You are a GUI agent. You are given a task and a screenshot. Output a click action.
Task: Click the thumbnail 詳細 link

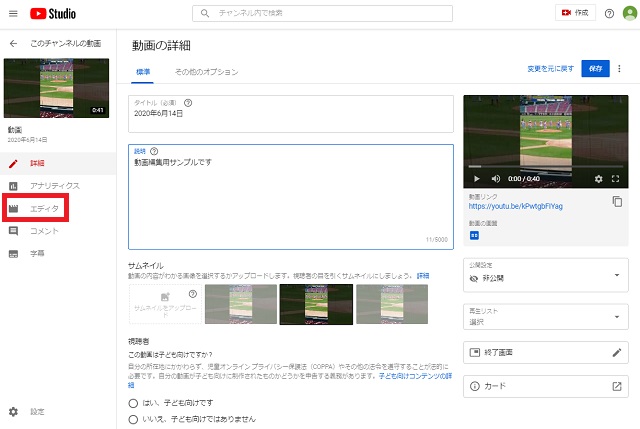tap(423, 276)
